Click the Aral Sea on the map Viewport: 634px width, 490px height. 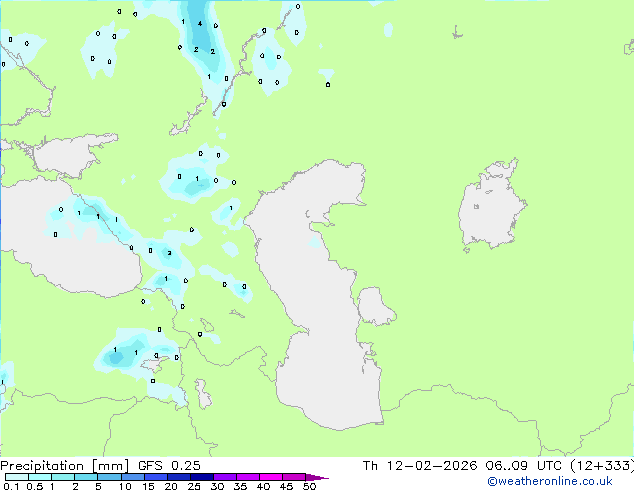[491, 206]
